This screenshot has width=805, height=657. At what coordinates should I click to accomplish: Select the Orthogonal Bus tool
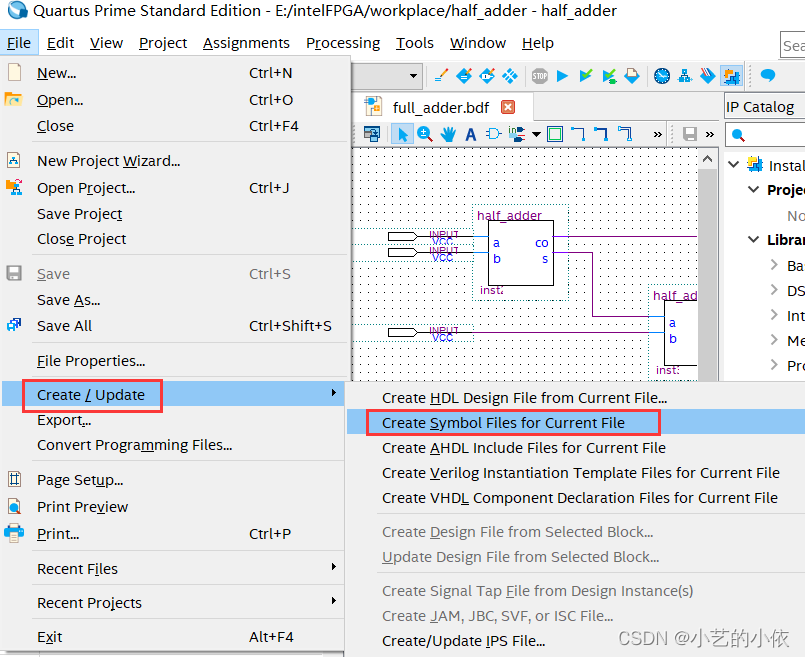click(601, 134)
